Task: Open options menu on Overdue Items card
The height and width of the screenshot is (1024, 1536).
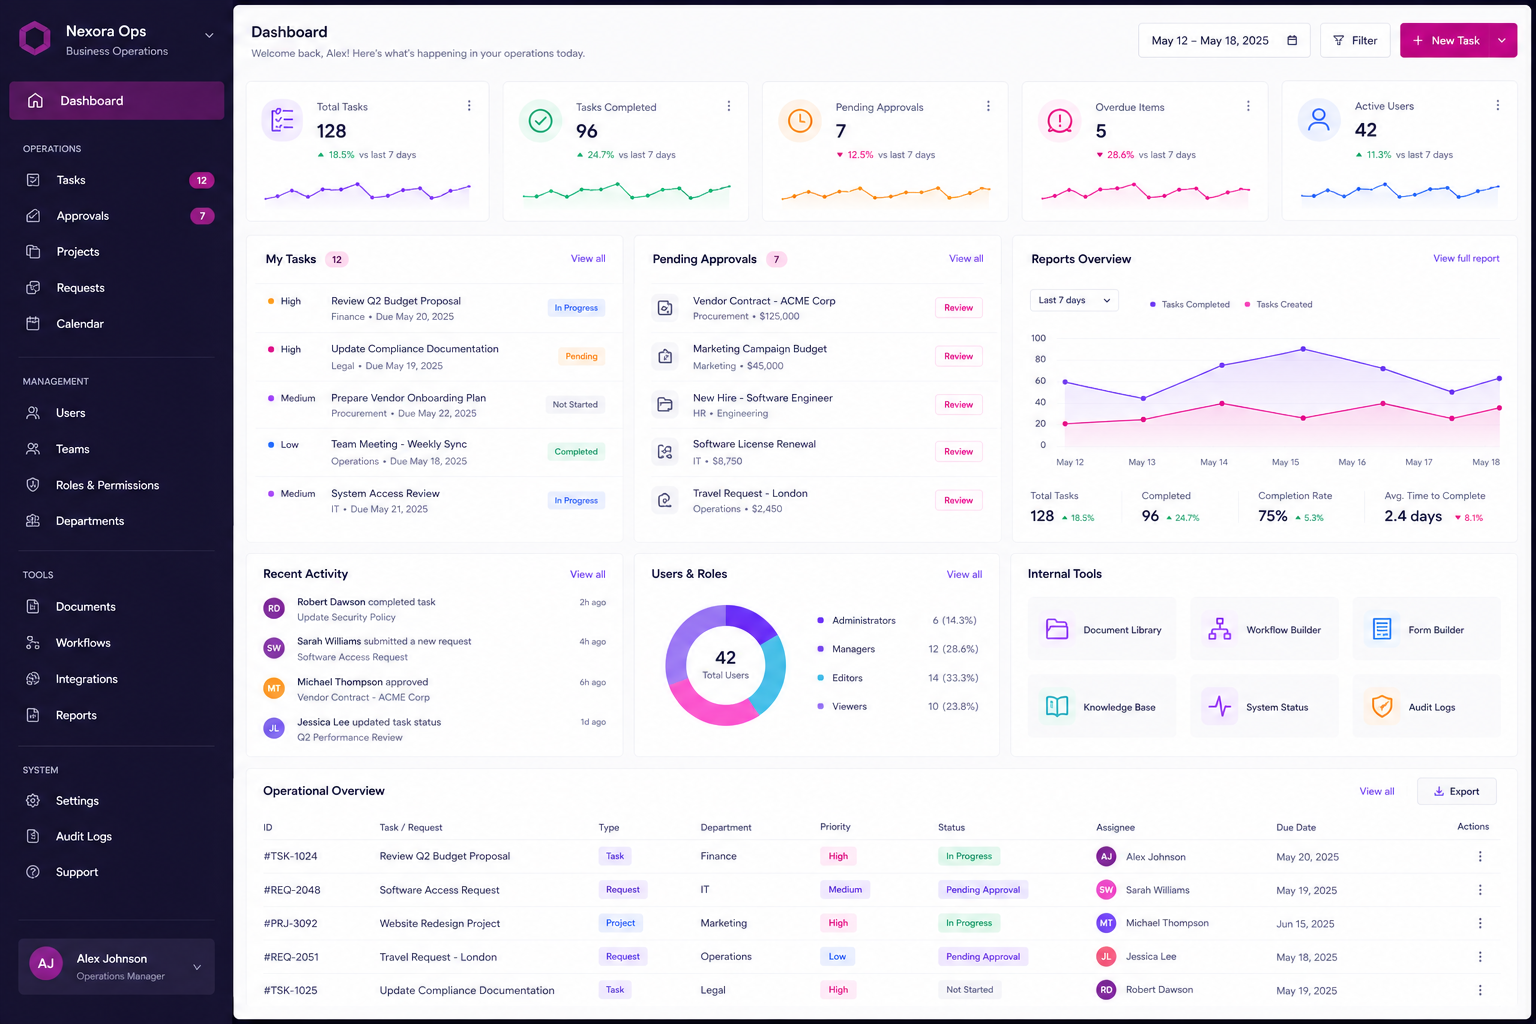Action: [1248, 105]
